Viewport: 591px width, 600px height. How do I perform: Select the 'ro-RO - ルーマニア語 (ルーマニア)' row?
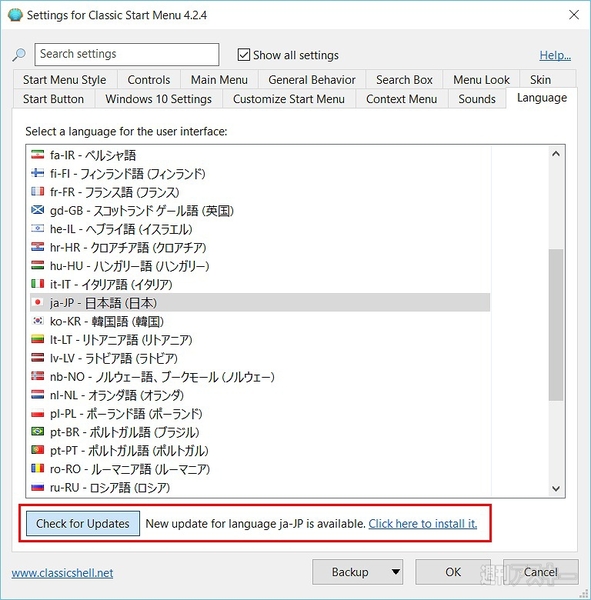click(260, 469)
